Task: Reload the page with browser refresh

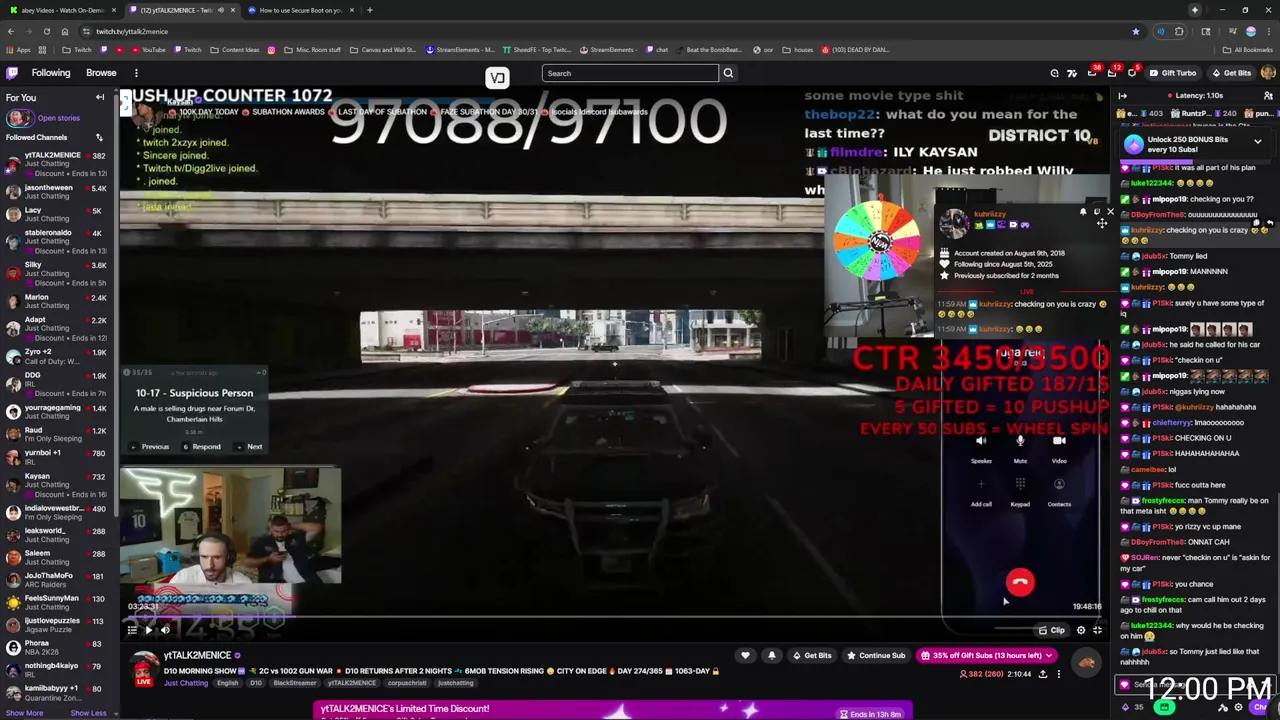Action: pyautogui.click(x=46, y=31)
